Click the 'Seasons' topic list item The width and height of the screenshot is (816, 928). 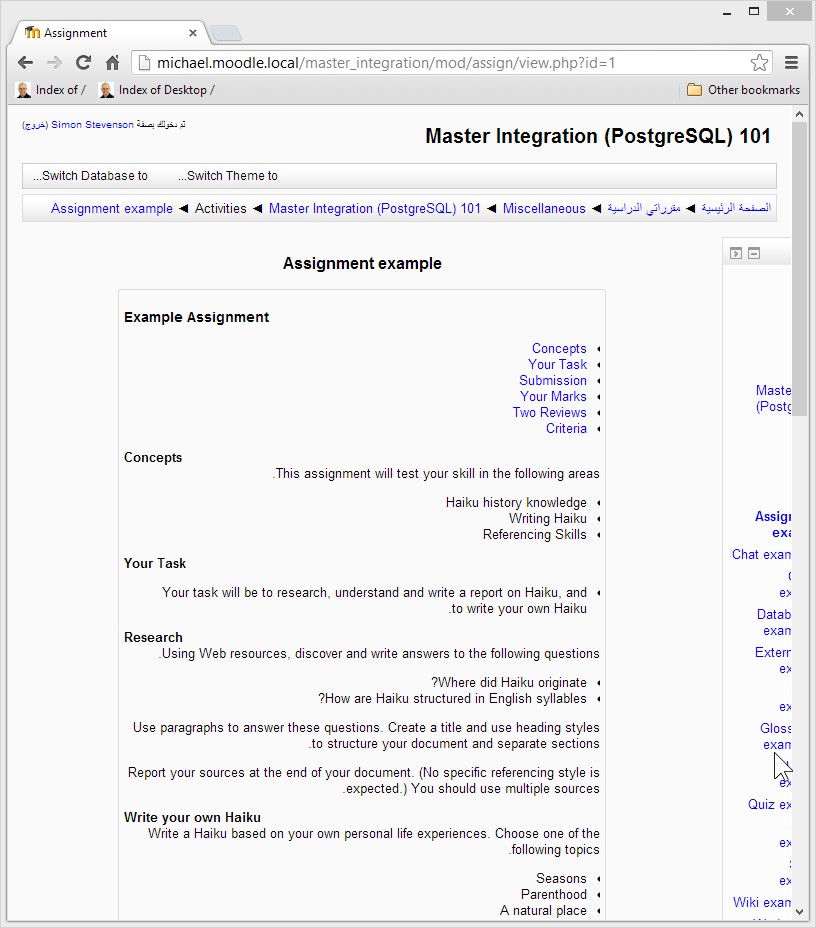tap(562, 878)
